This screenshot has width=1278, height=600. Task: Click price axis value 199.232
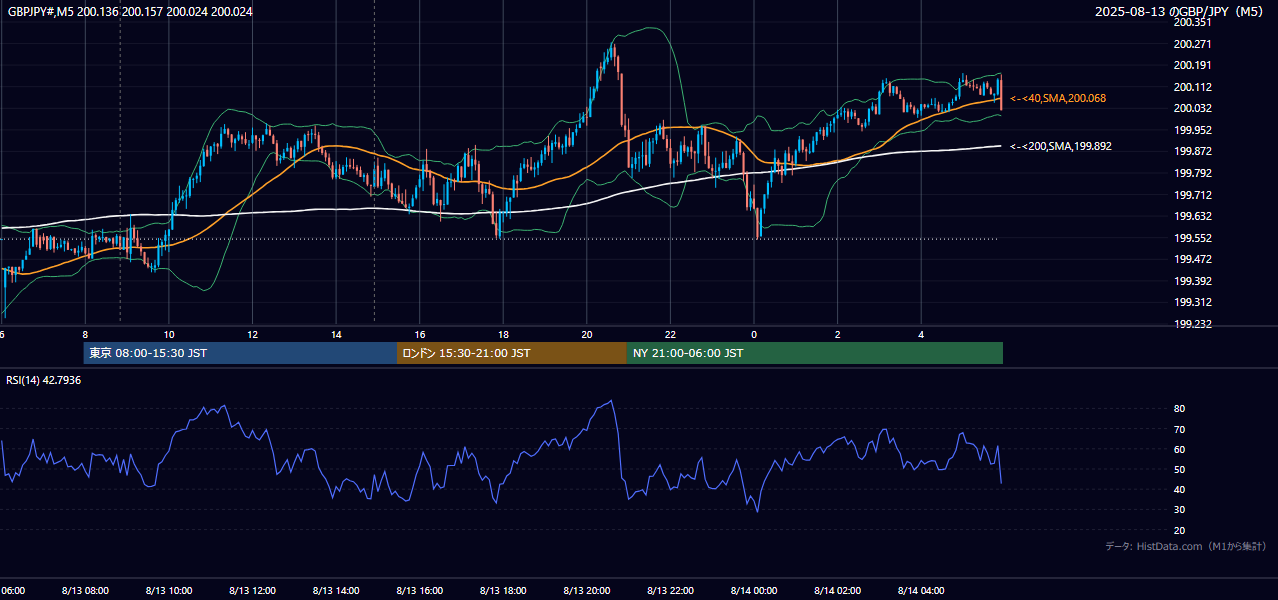coord(1192,324)
